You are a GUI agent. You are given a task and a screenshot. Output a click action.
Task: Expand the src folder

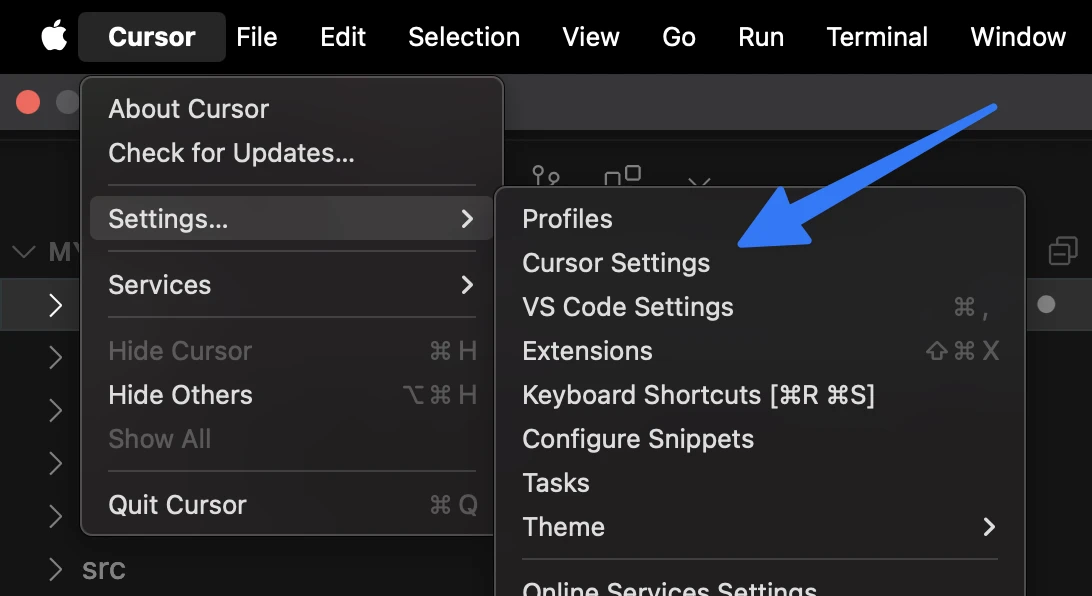point(56,569)
